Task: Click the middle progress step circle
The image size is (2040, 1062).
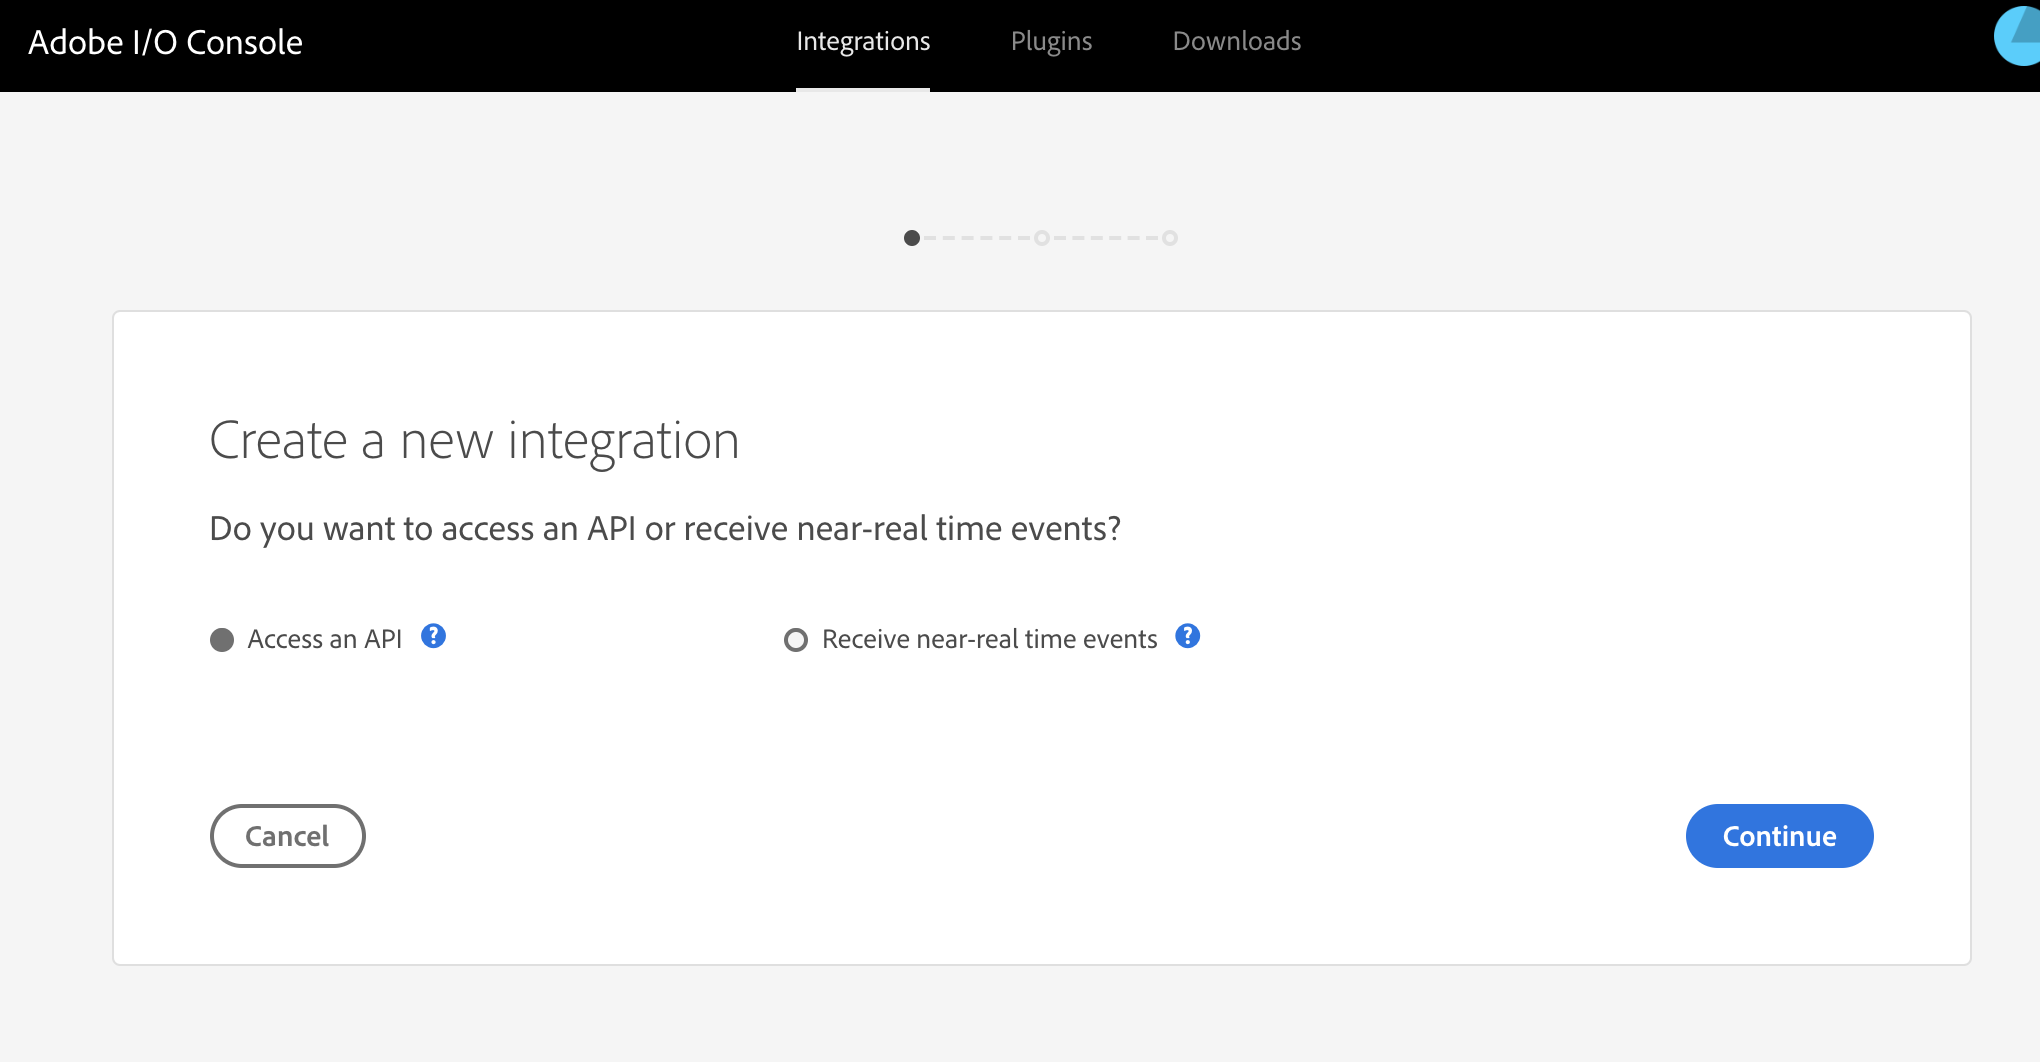Action: [x=1041, y=238]
